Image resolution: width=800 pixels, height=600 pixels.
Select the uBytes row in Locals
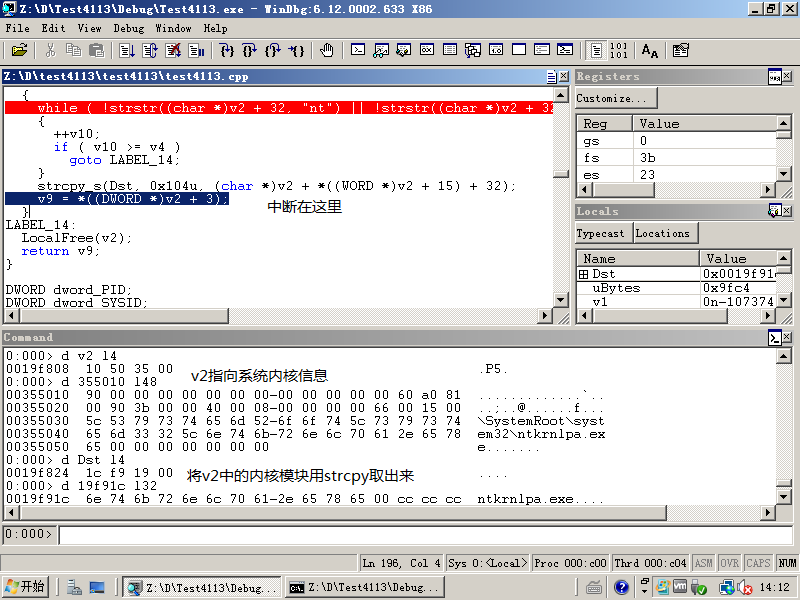[677, 288]
